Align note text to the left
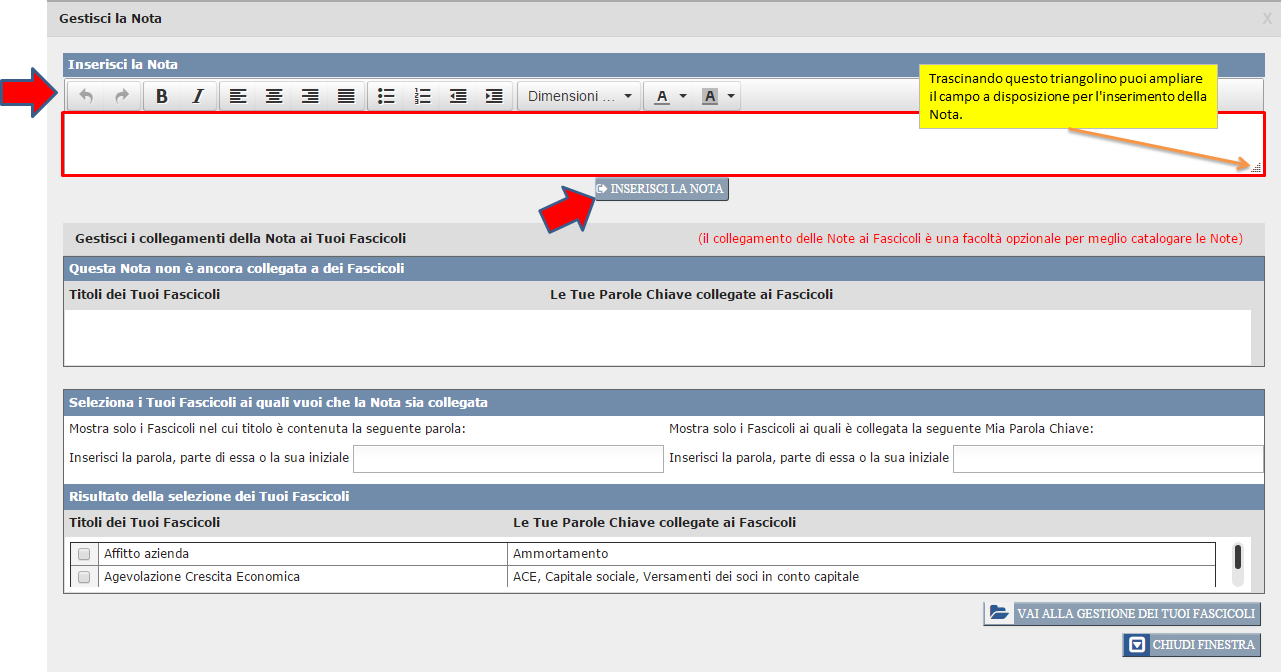 (x=238, y=96)
